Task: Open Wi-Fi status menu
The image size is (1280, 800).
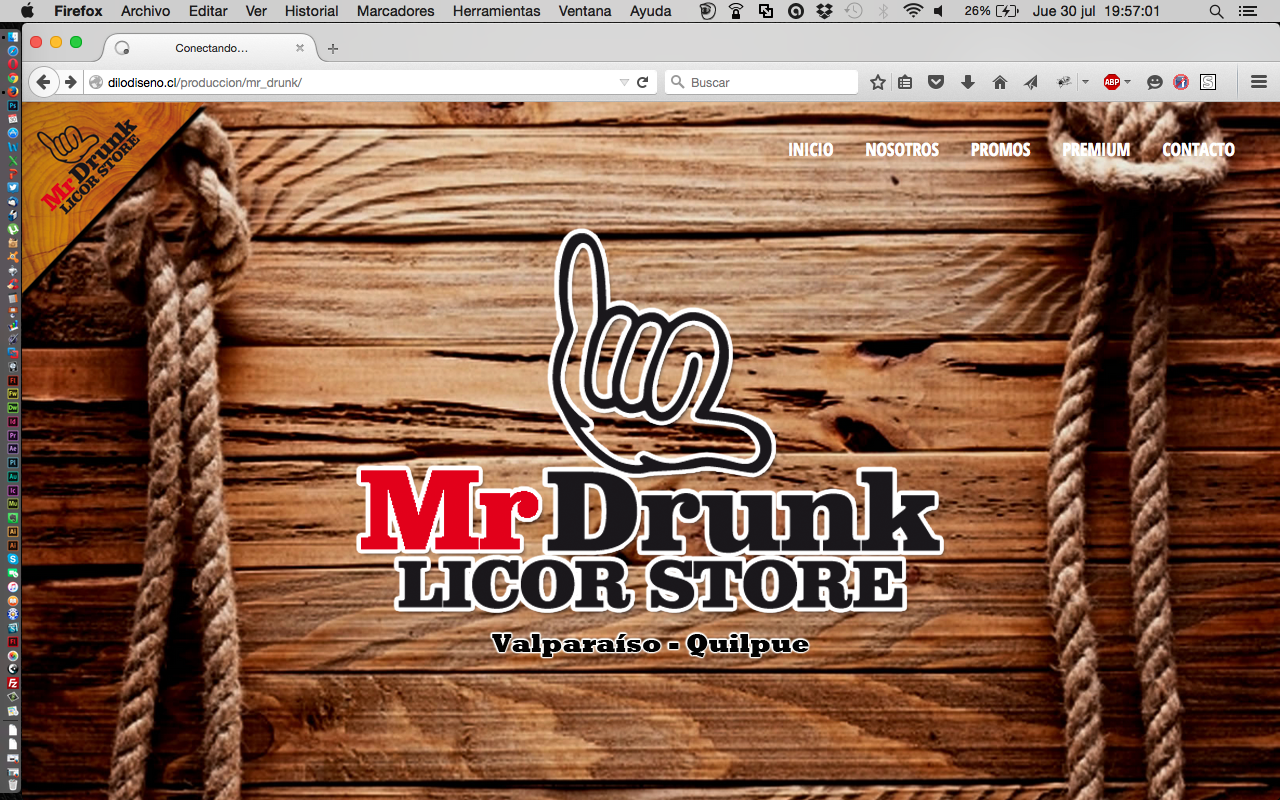Action: [912, 11]
